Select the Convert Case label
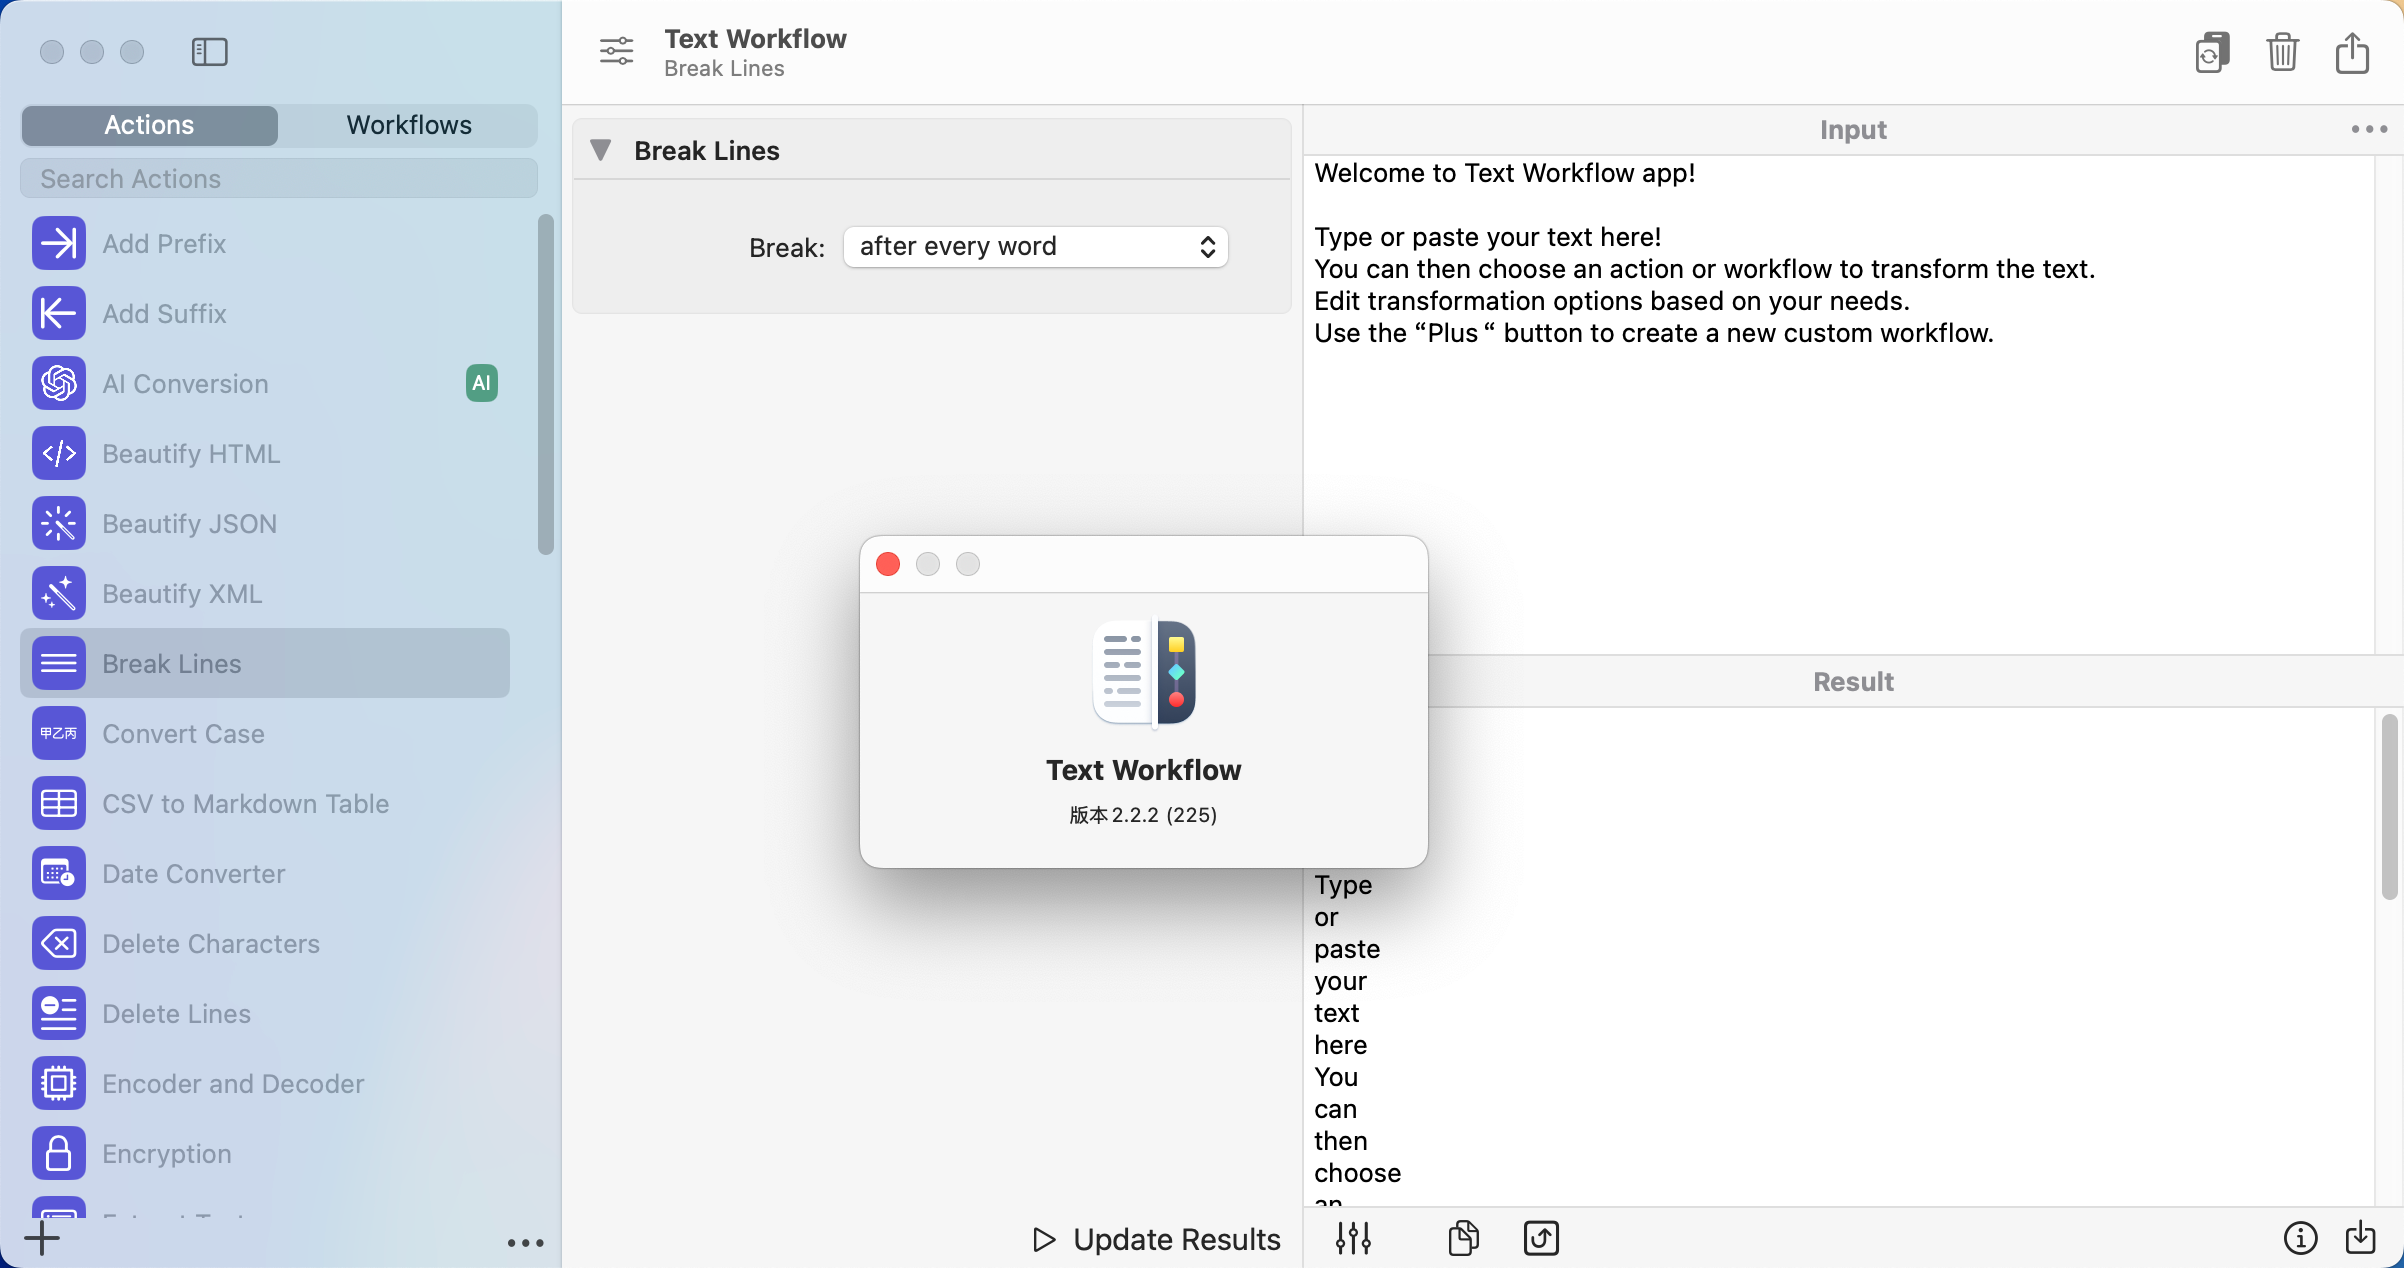This screenshot has width=2404, height=1268. [x=183, y=733]
